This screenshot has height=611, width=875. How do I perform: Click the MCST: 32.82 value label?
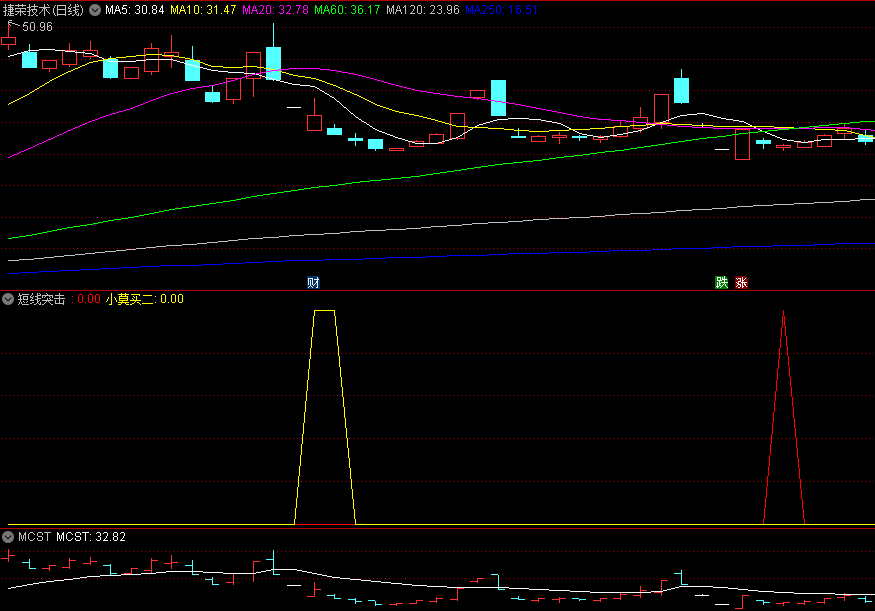pos(91,537)
